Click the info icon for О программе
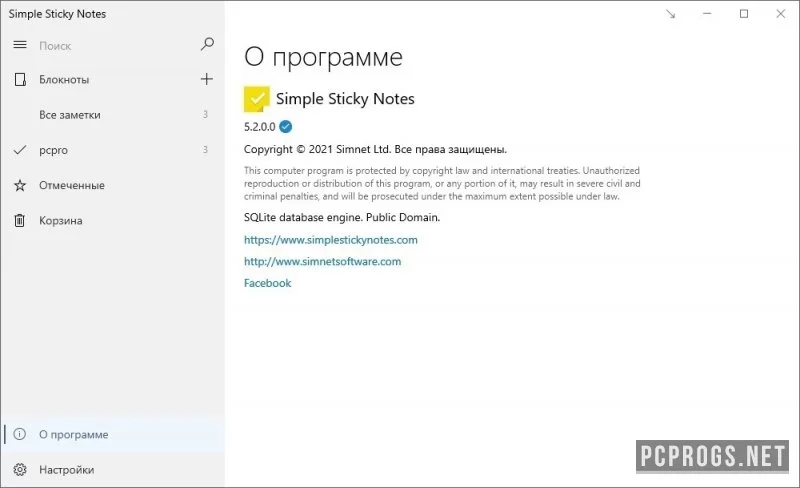Image resolution: width=800 pixels, height=488 pixels. [19, 434]
